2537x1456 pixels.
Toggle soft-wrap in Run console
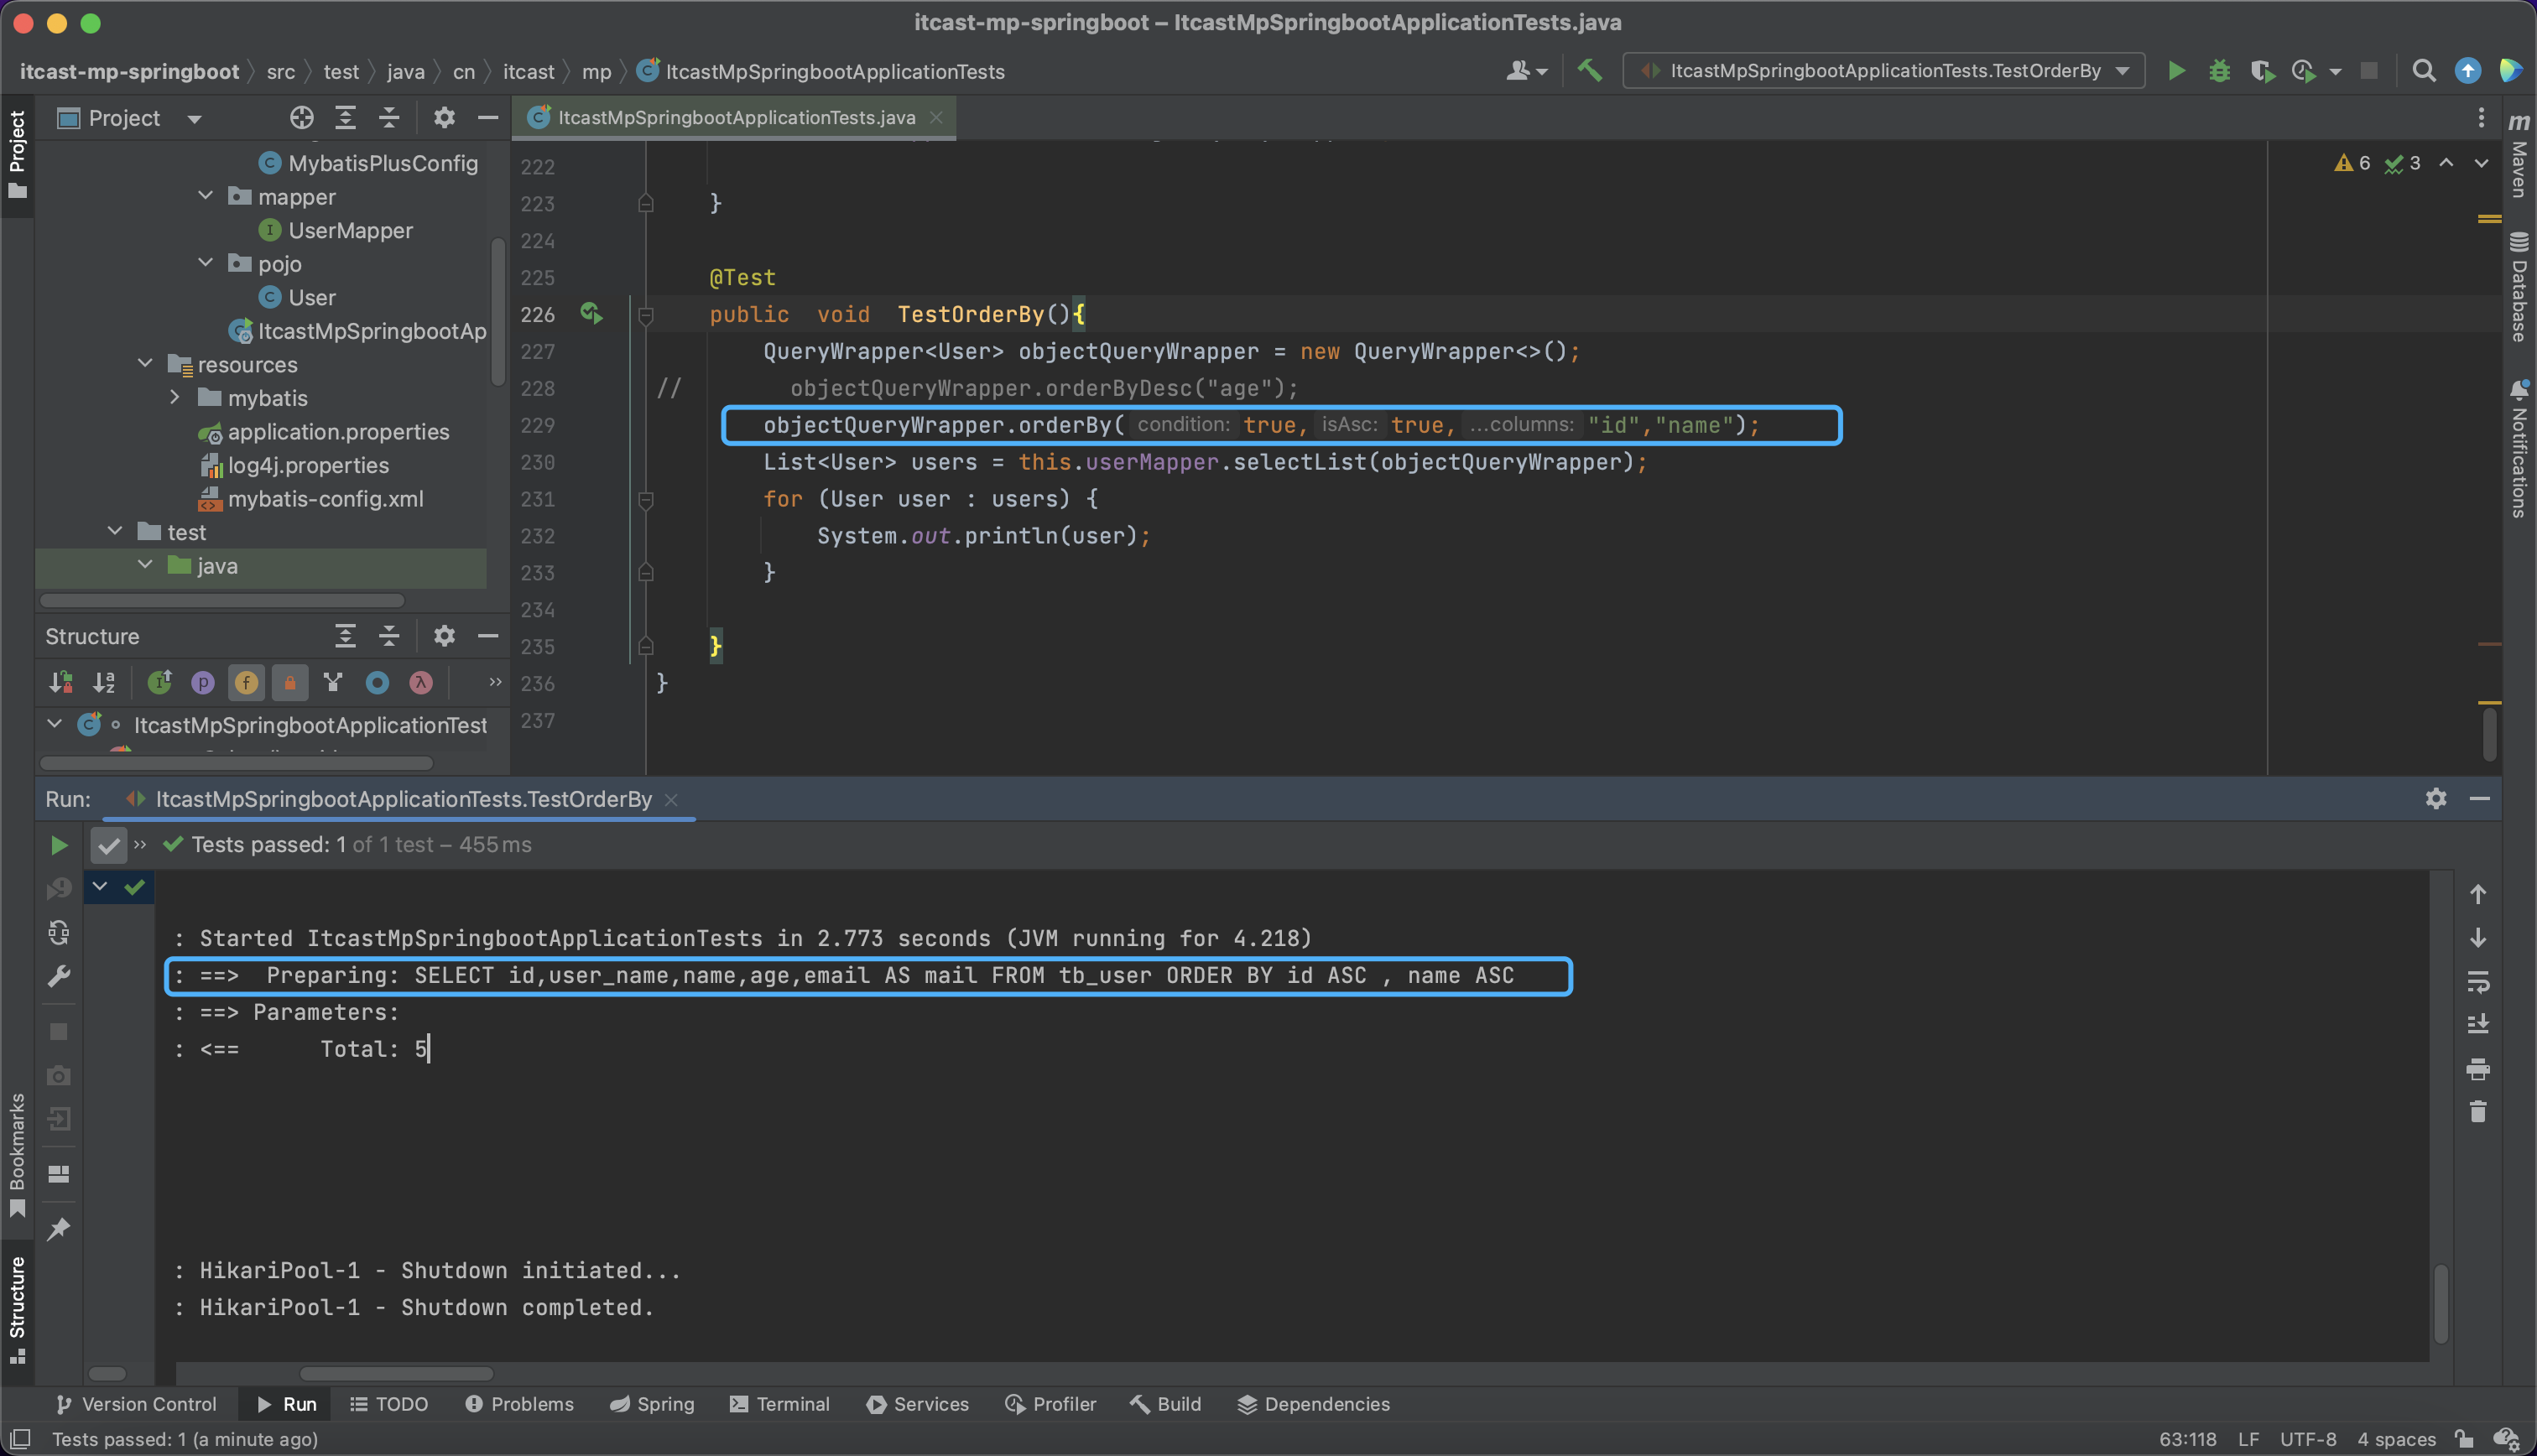tap(2477, 981)
